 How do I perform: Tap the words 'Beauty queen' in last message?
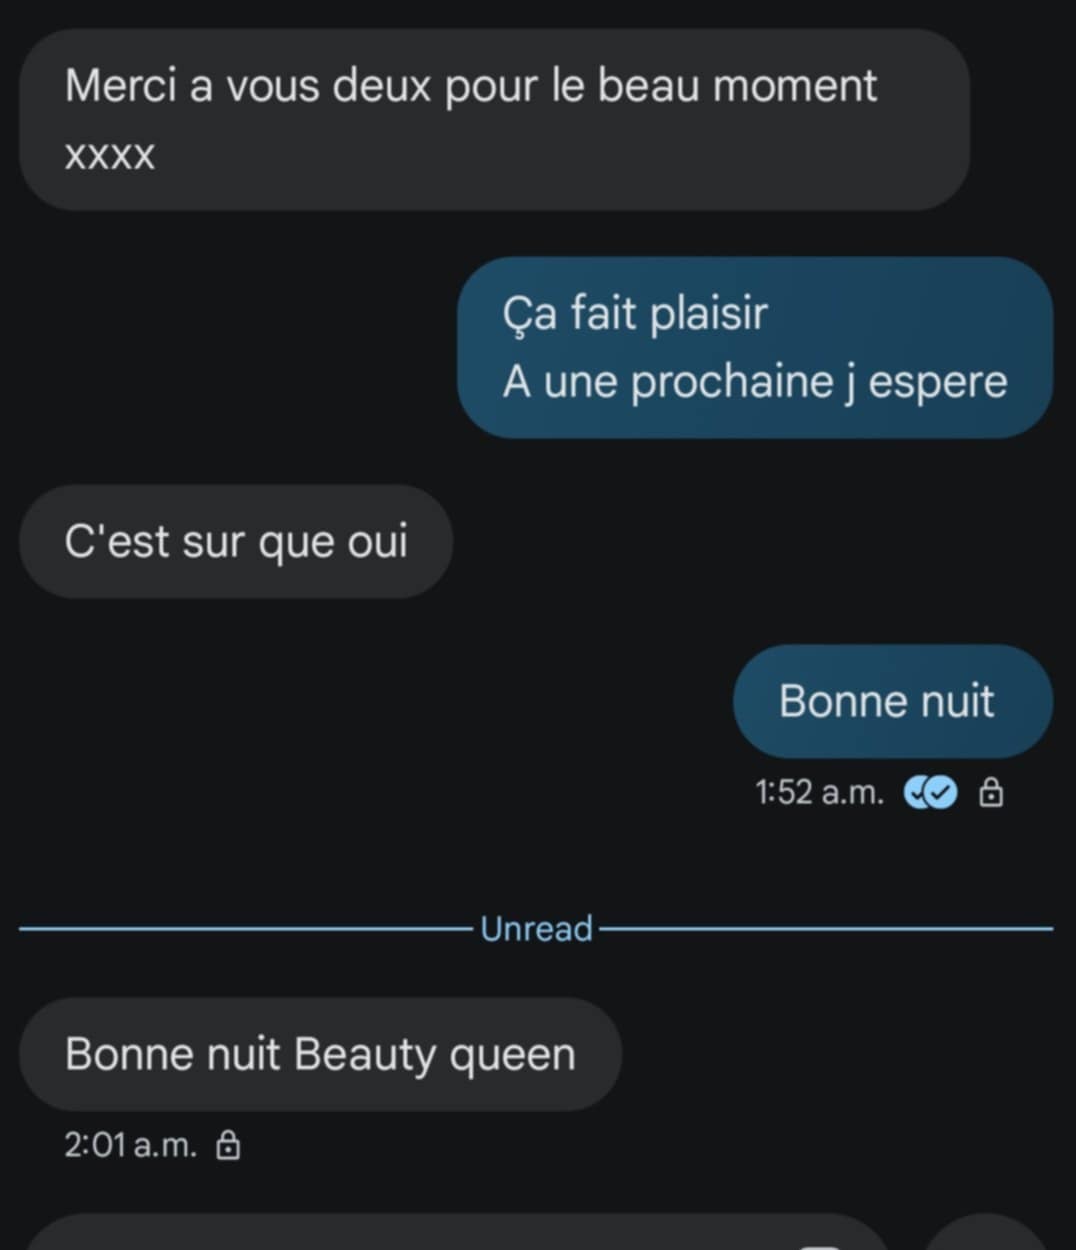[x=435, y=1056]
